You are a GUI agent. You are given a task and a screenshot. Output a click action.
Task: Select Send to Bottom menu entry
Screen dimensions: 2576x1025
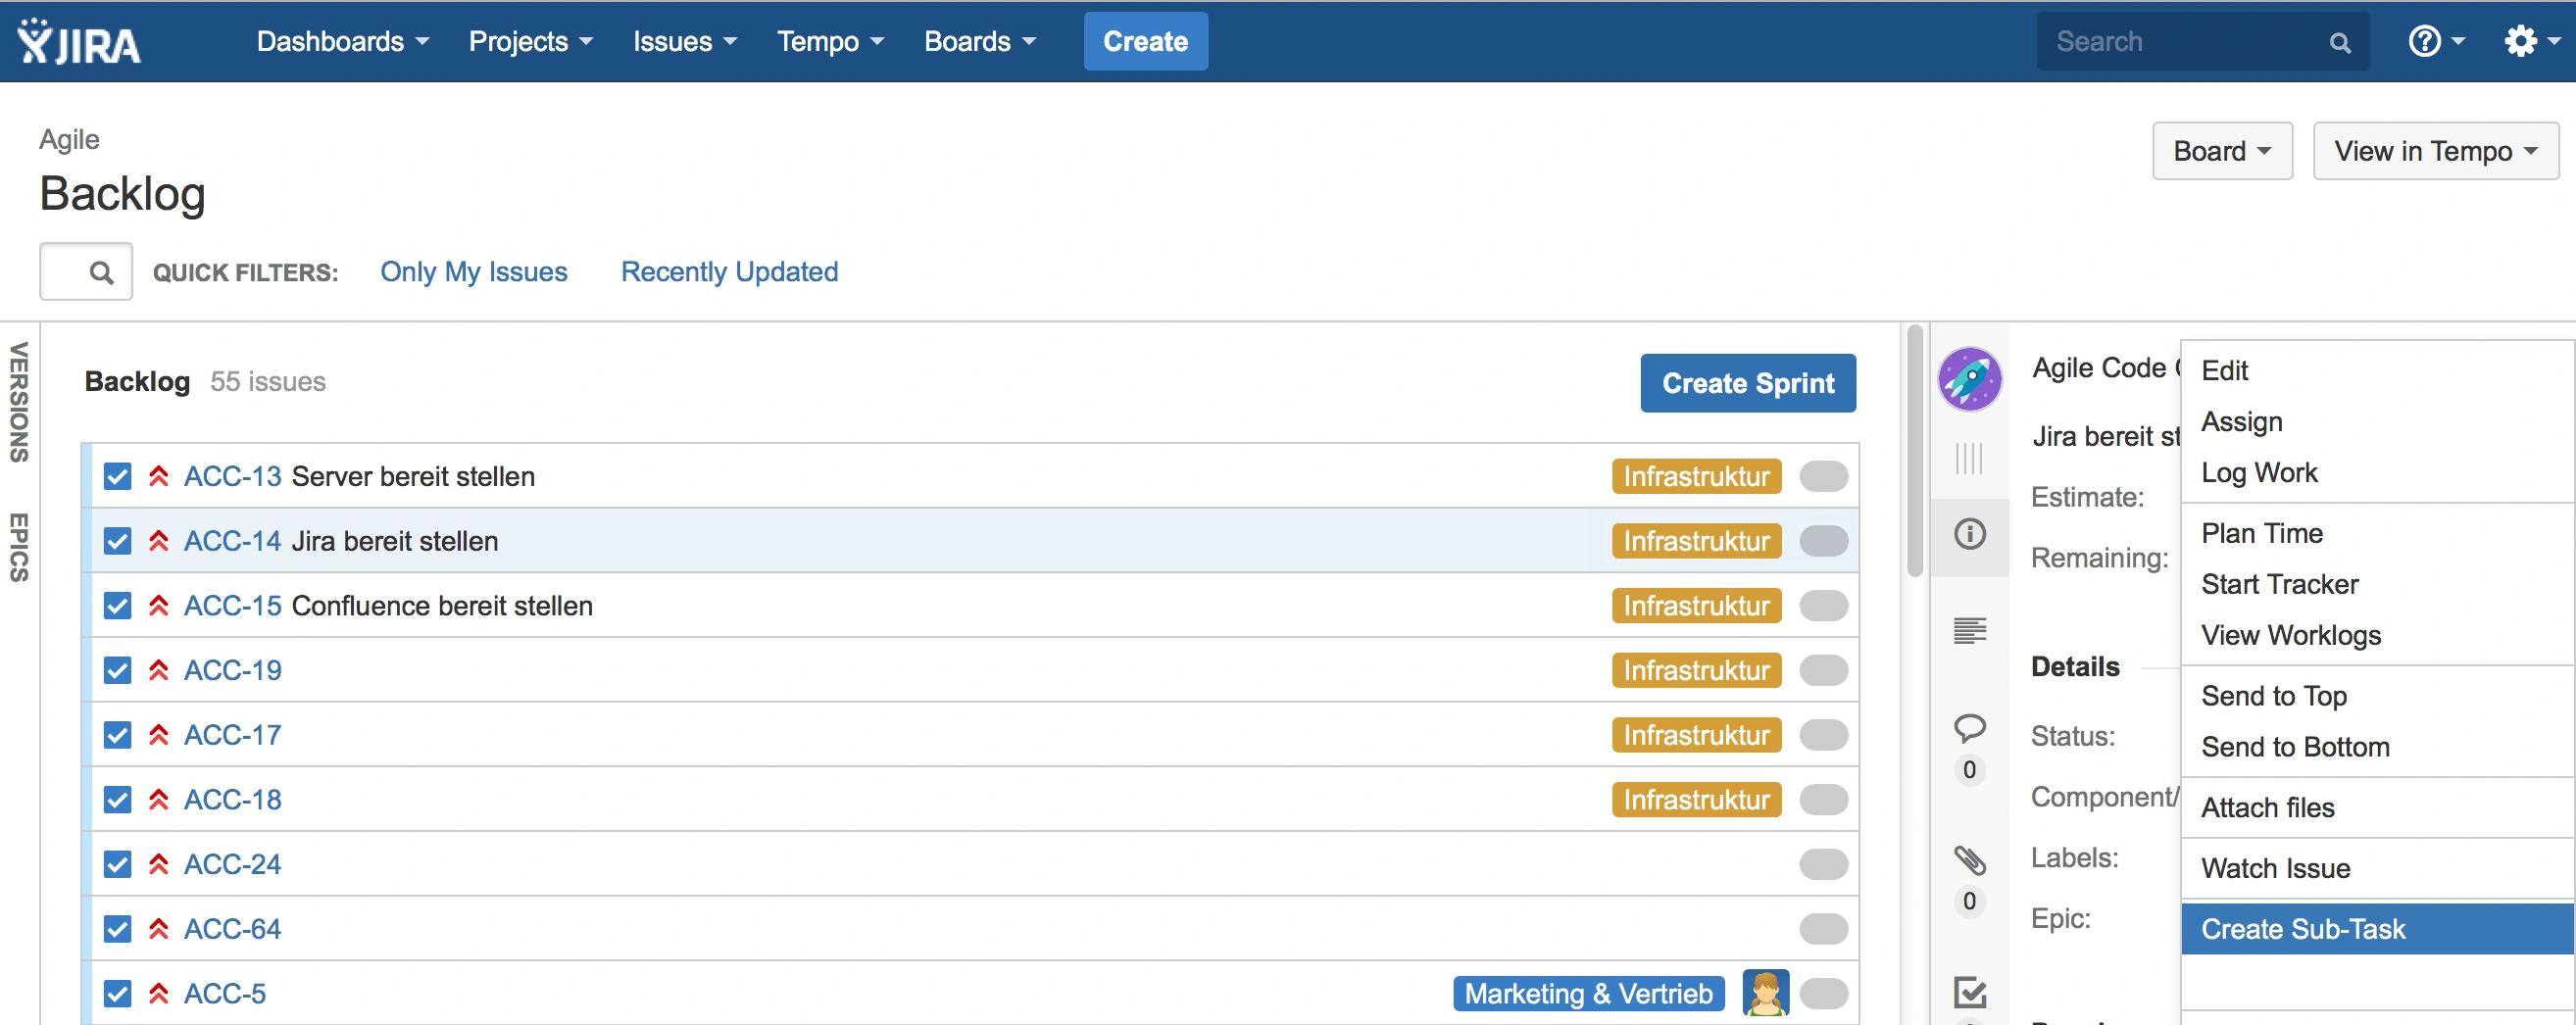pyautogui.click(x=2377, y=747)
